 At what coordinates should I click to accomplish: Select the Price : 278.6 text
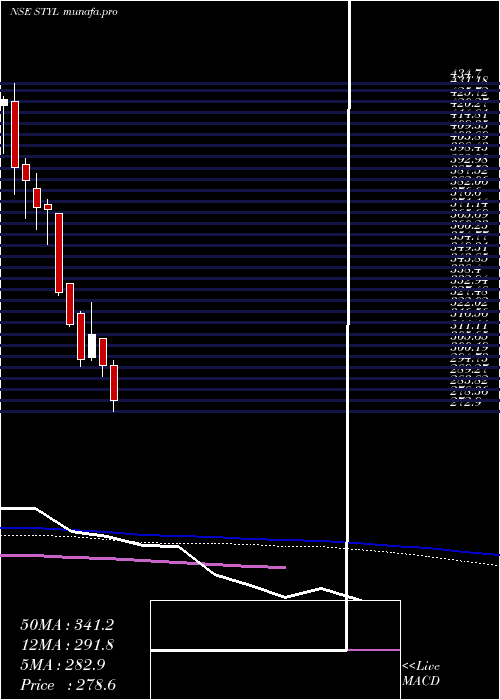pos(68,685)
